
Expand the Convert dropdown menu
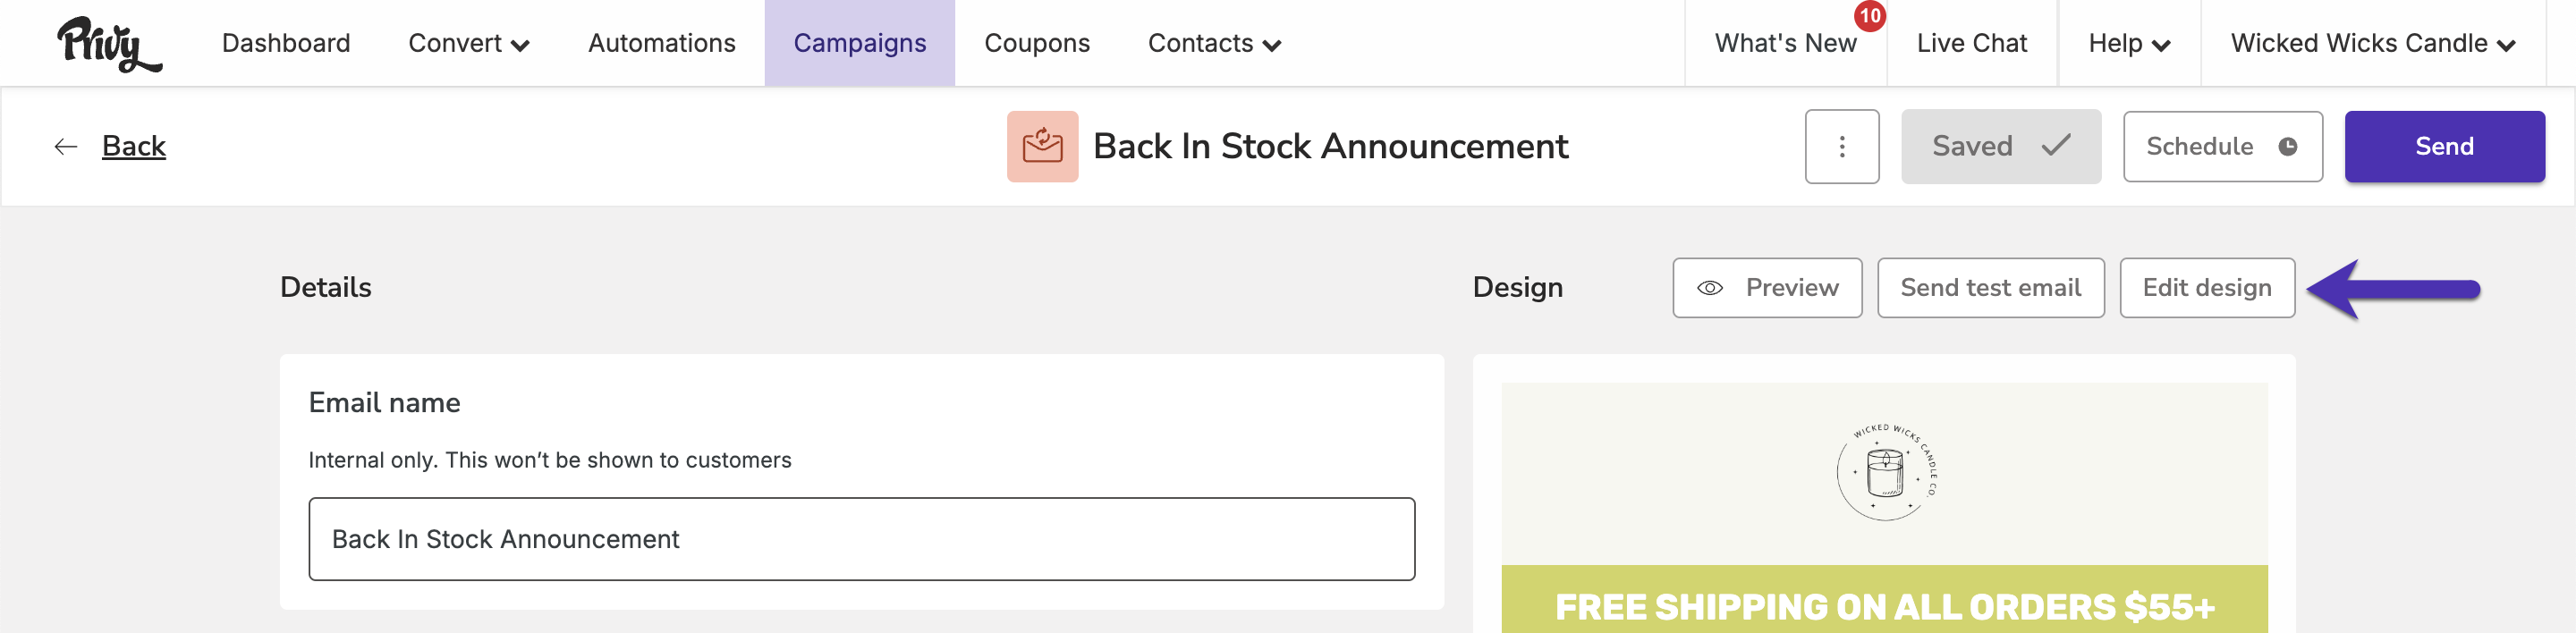(468, 43)
